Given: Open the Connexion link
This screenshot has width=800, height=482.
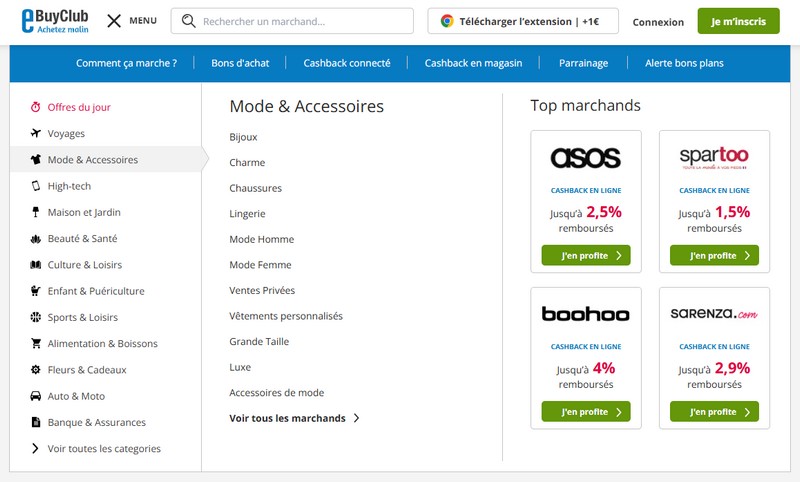Looking at the screenshot, I should pos(658,22).
